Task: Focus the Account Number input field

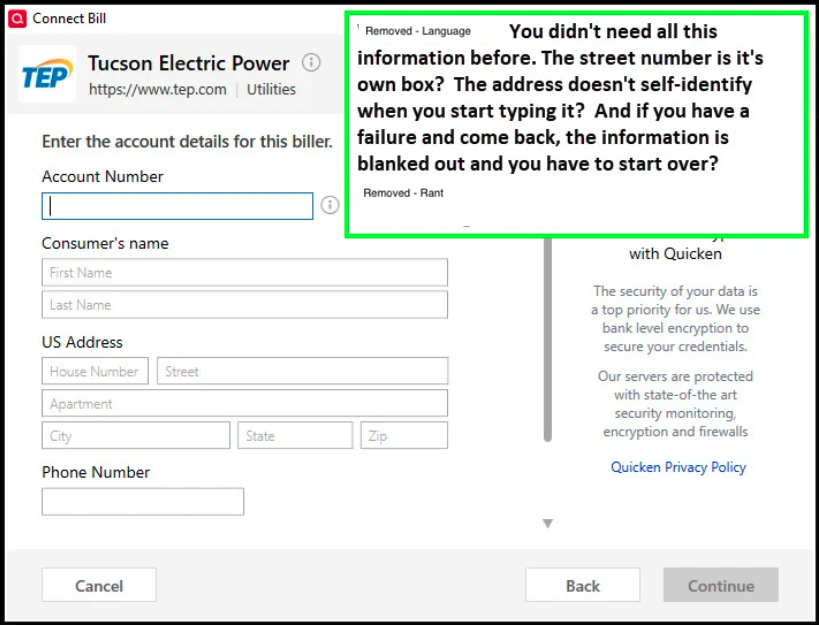Action: [178, 206]
